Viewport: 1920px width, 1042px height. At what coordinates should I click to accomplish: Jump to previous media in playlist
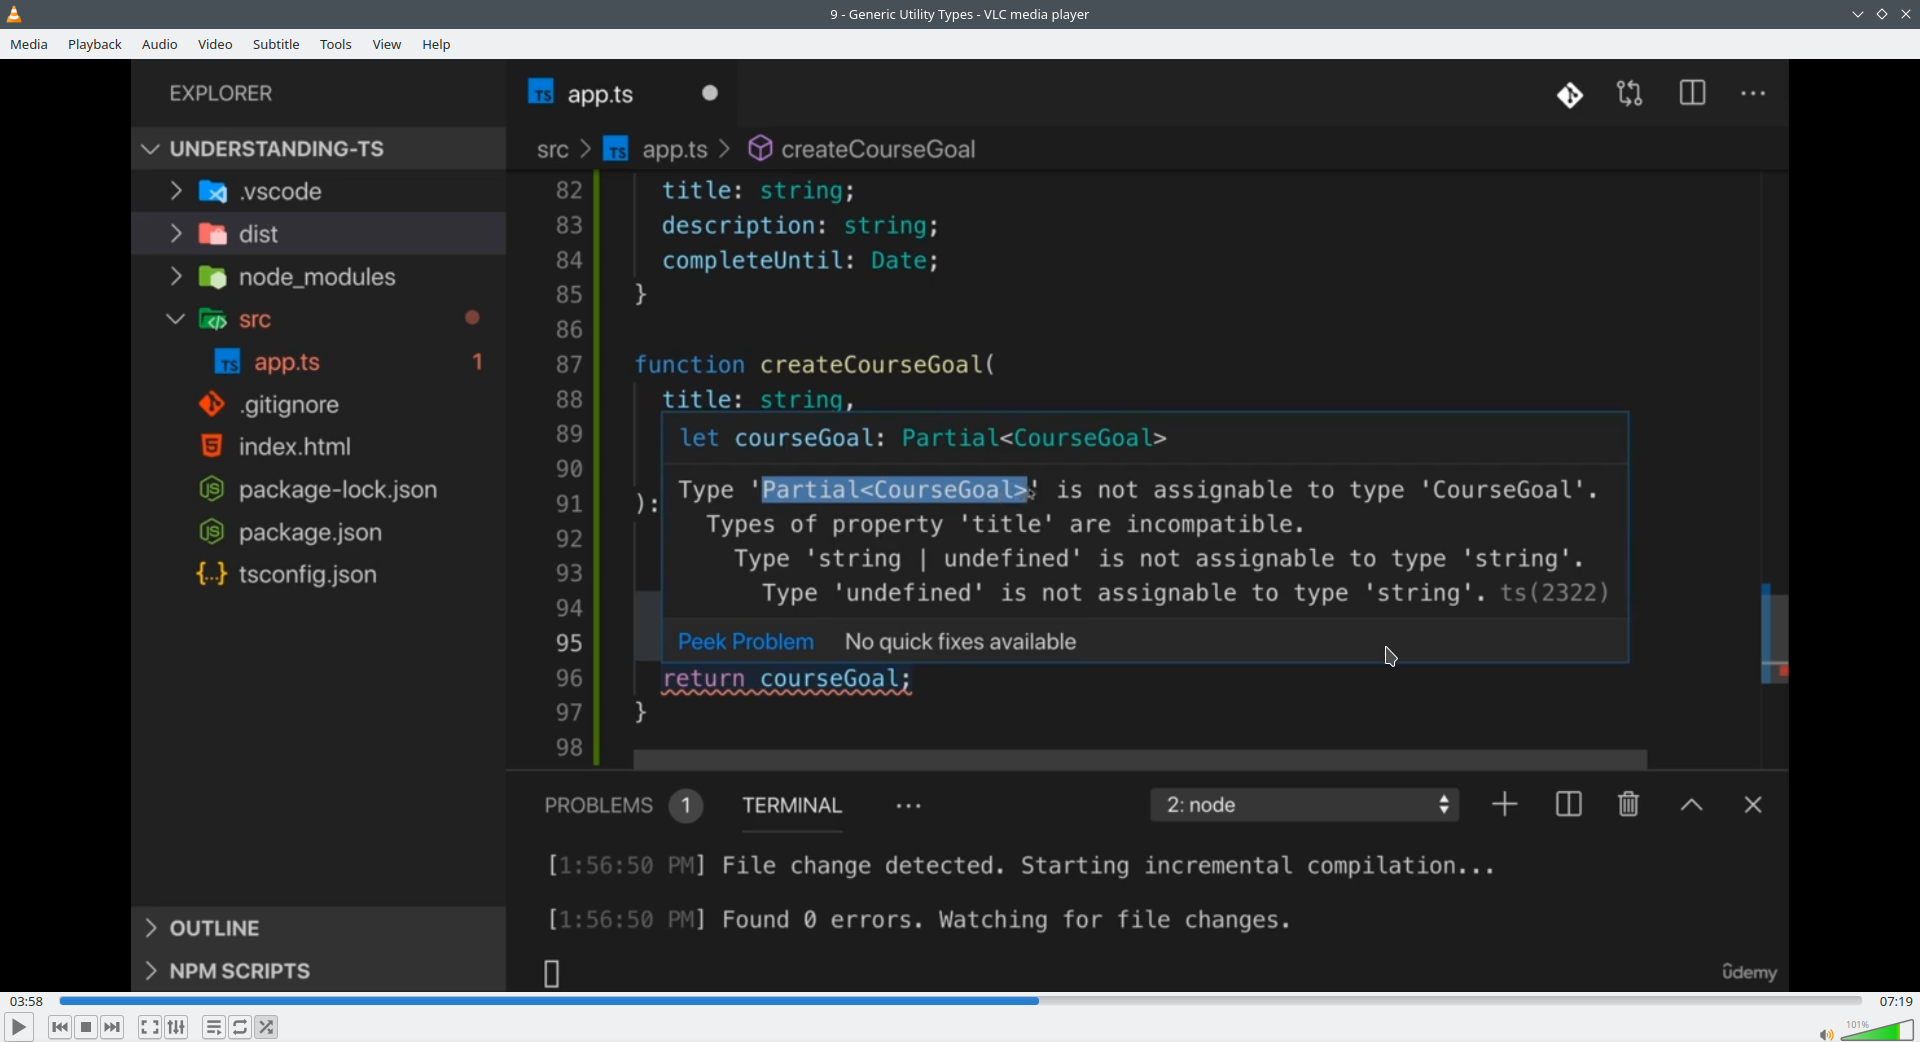tap(60, 1027)
